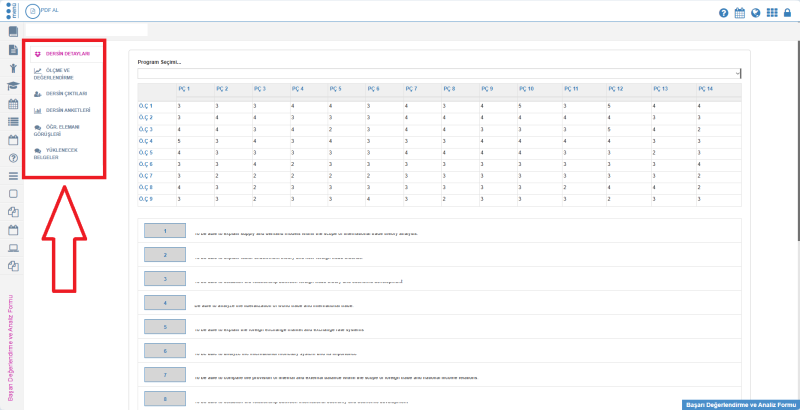The width and height of the screenshot is (800, 410).
Task: Click the Ö.Ç 4 row label
Action: tap(145, 141)
